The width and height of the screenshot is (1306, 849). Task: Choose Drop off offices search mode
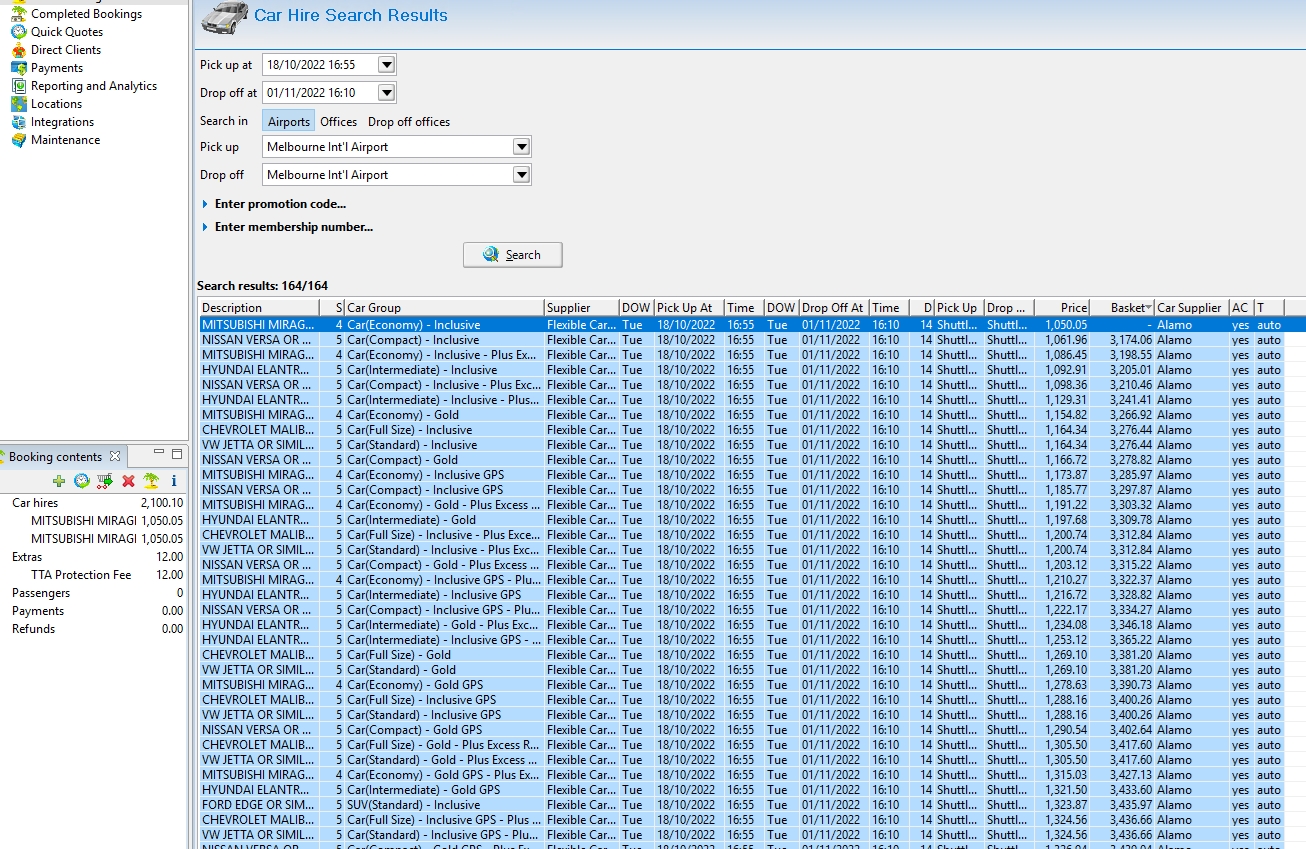[x=409, y=122]
